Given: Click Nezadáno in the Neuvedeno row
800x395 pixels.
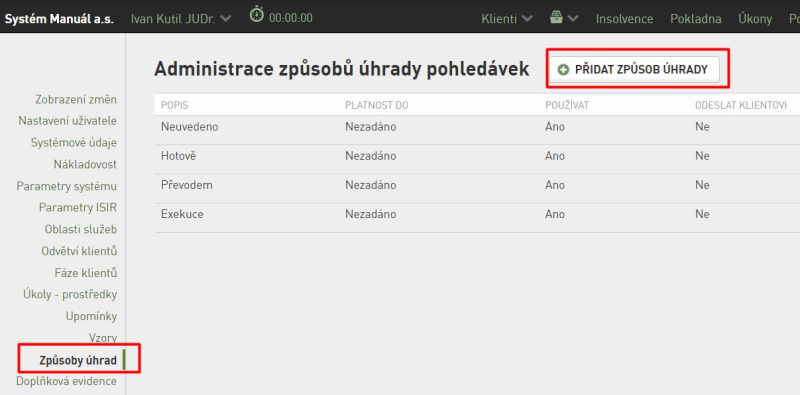Looking at the screenshot, I should [370, 127].
